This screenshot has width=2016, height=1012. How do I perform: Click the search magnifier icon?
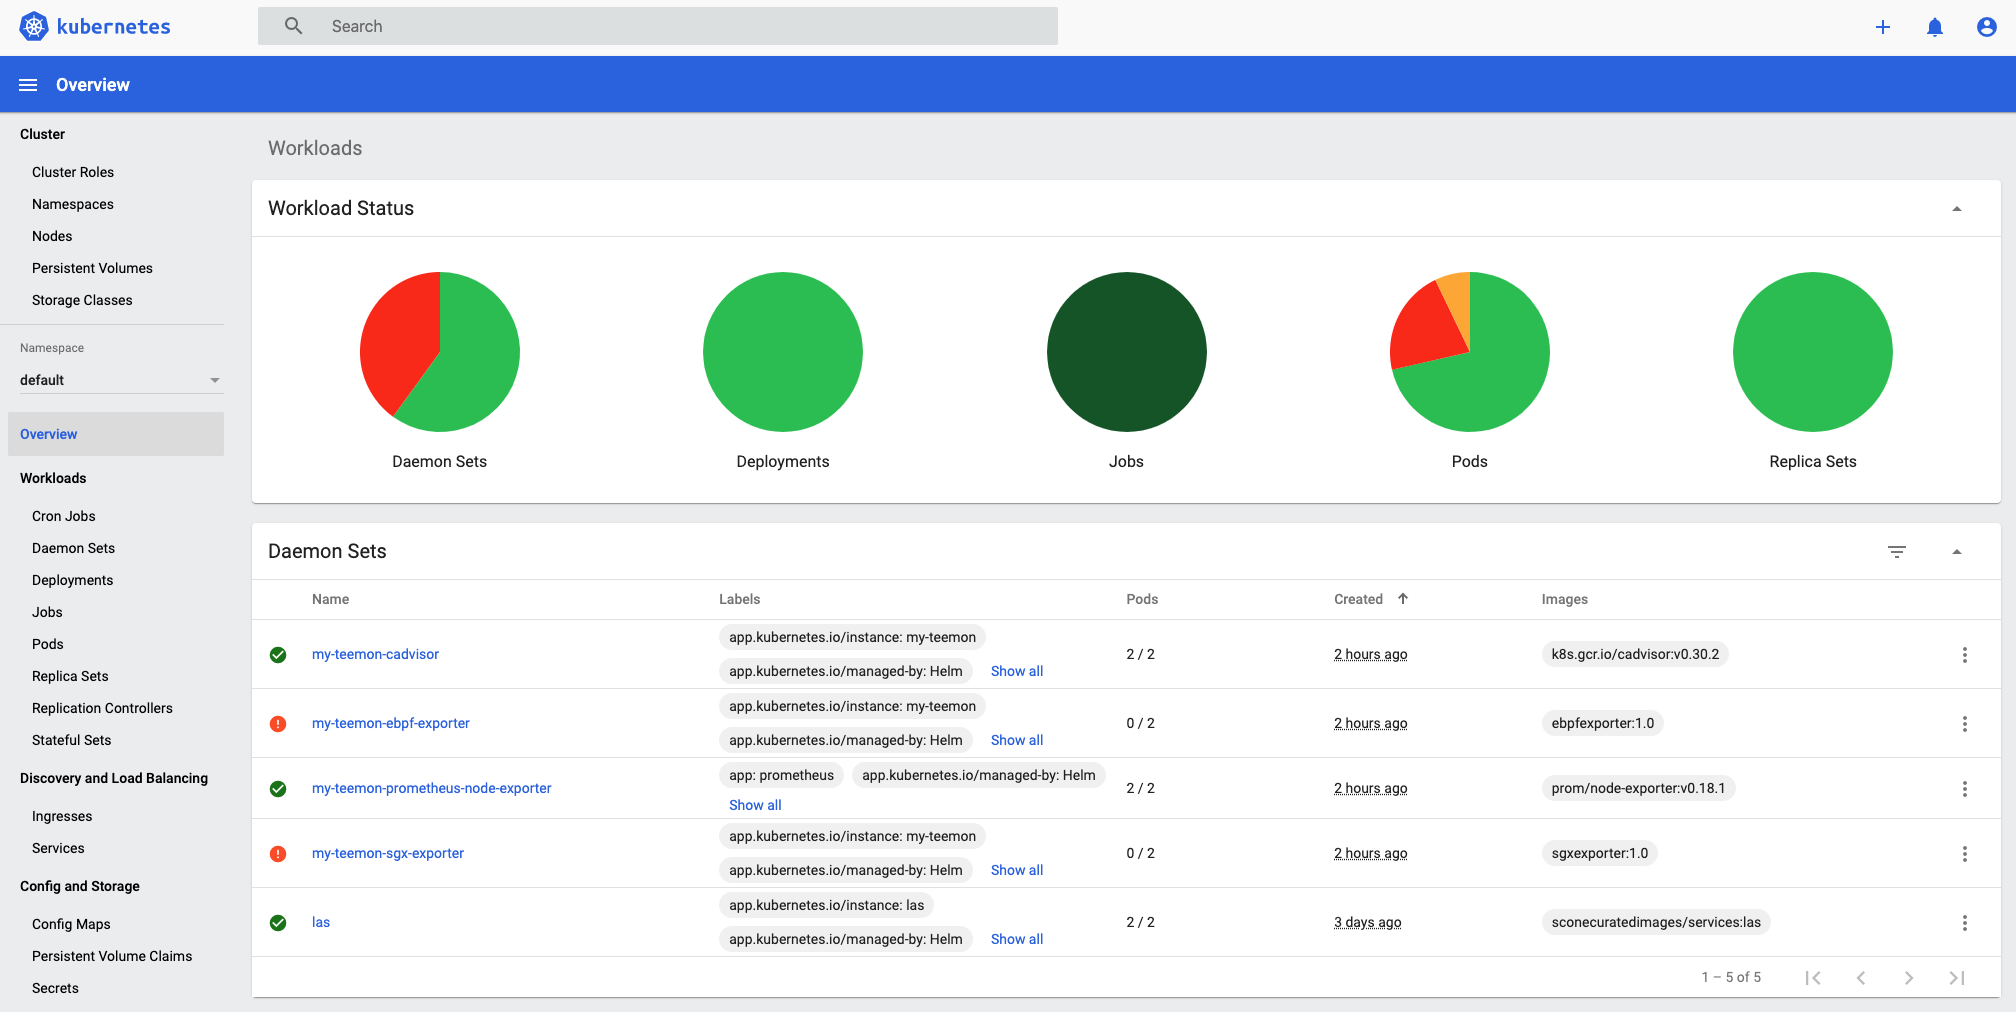[293, 25]
